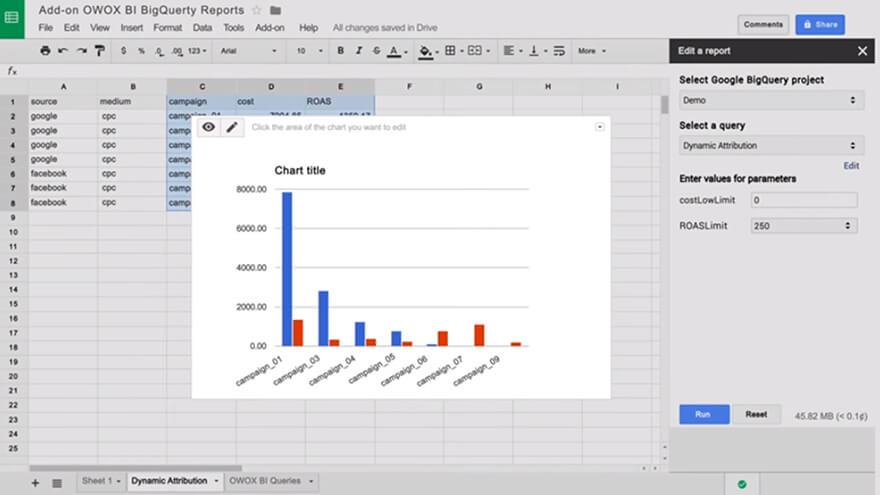Screen dimensions: 880x495
Task: Open the Tools menu
Action: (x=233, y=28)
